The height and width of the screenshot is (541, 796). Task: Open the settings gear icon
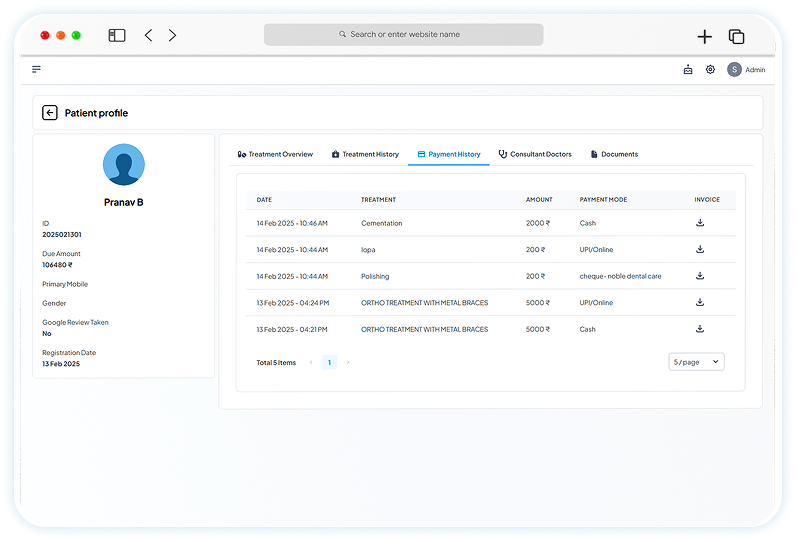click(710, 70)
